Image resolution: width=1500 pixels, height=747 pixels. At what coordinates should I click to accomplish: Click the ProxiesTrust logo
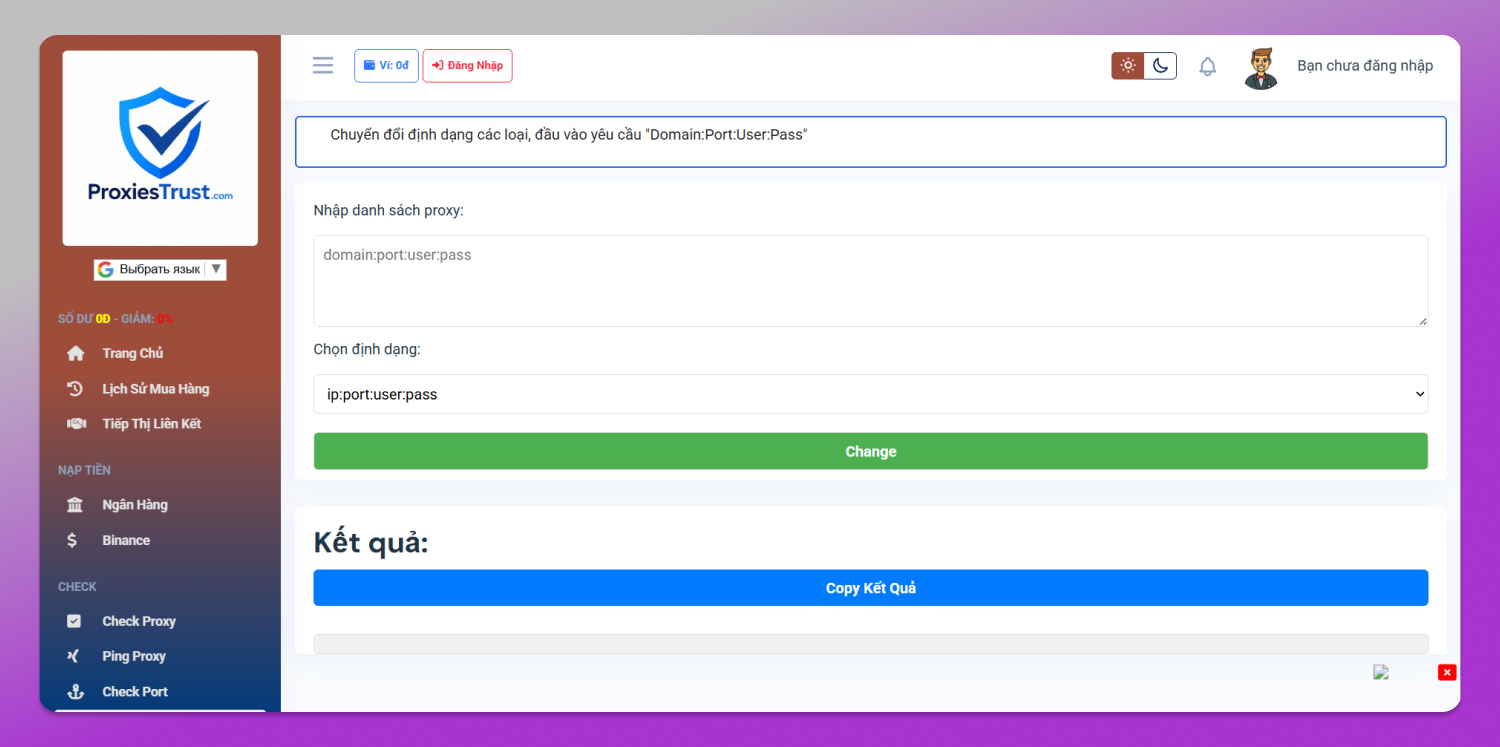pyautogui.click(x=160, y=148)
